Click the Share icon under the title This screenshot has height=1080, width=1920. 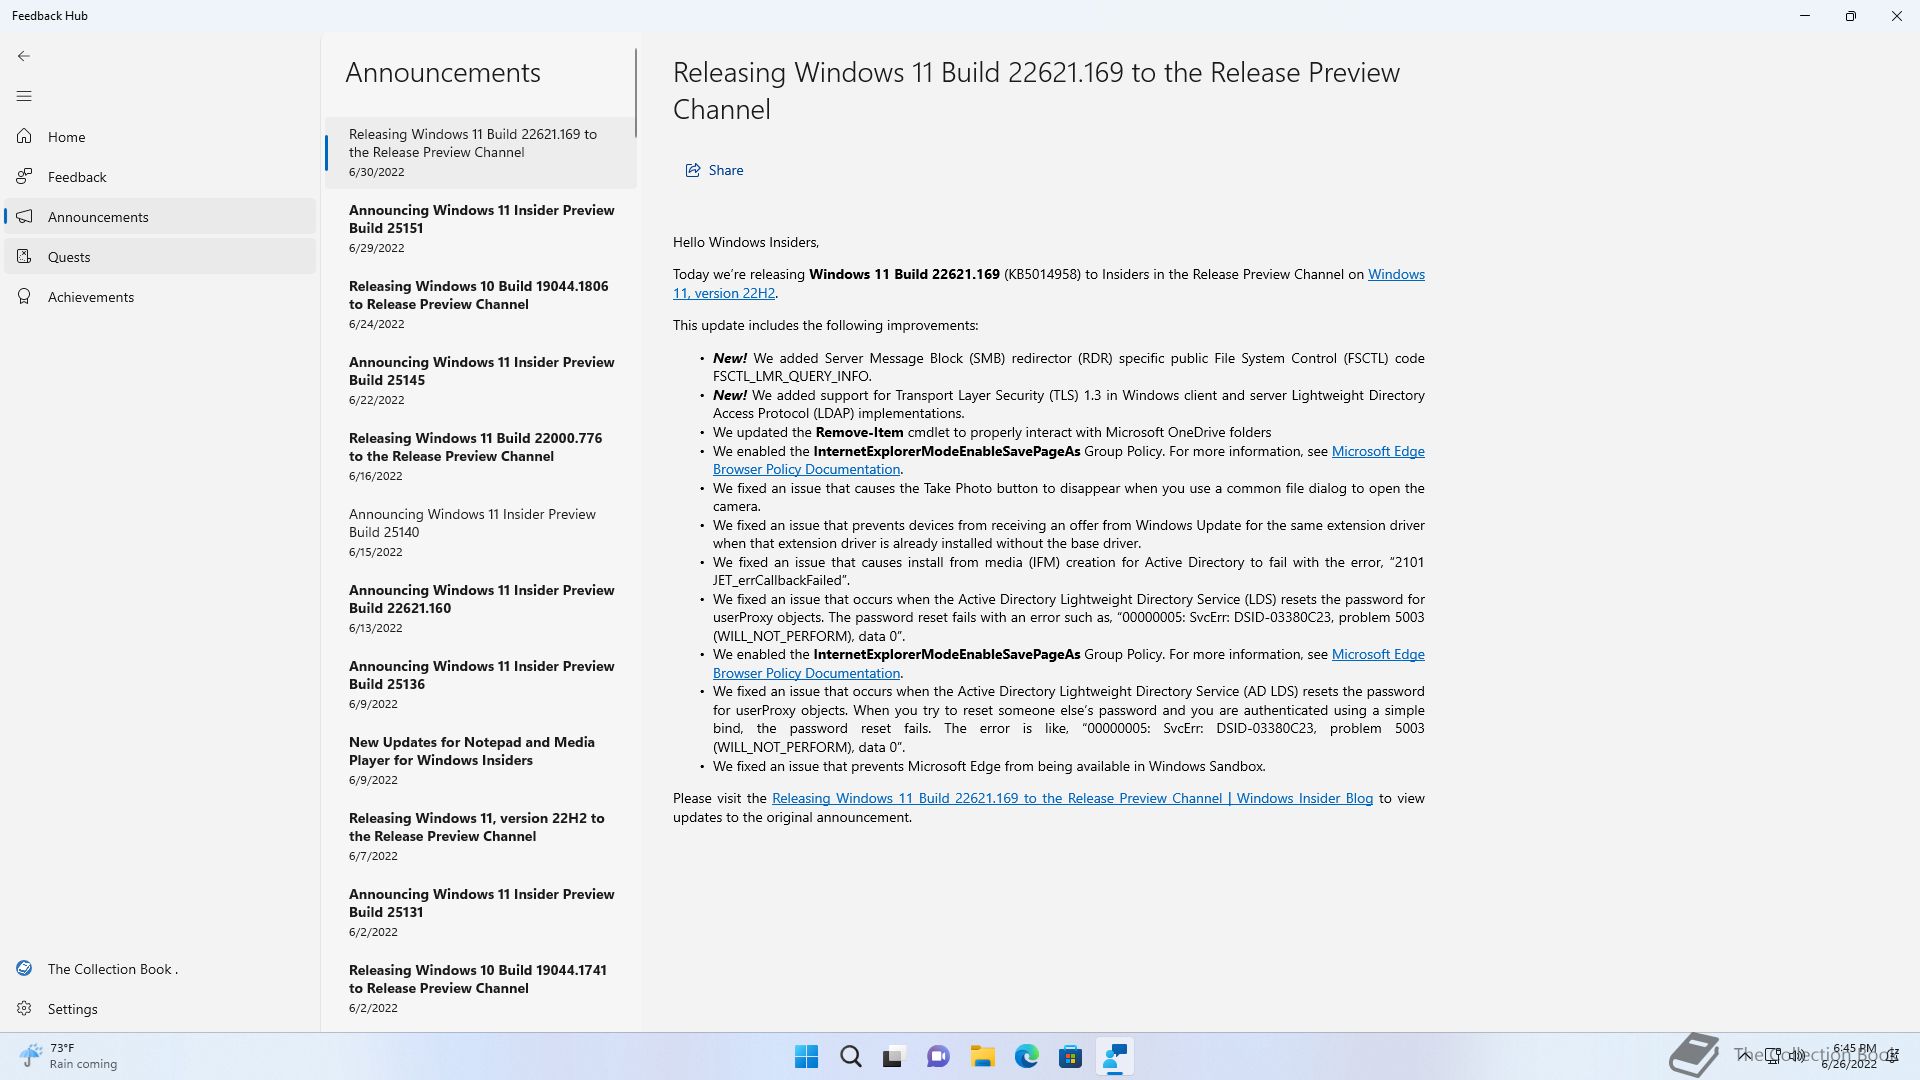coord(692,170)
